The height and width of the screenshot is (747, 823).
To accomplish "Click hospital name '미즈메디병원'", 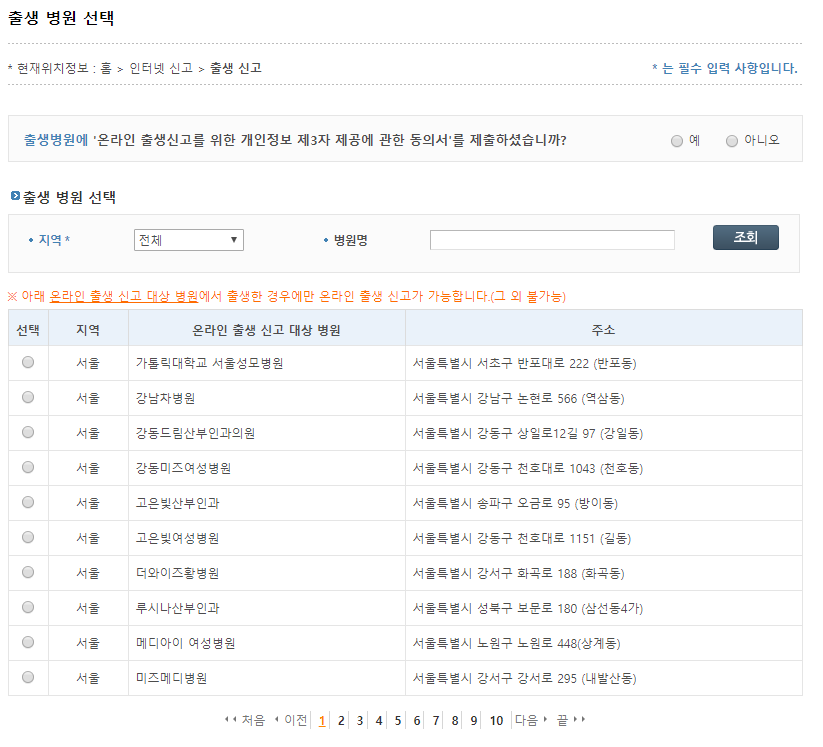I will 172,678.
